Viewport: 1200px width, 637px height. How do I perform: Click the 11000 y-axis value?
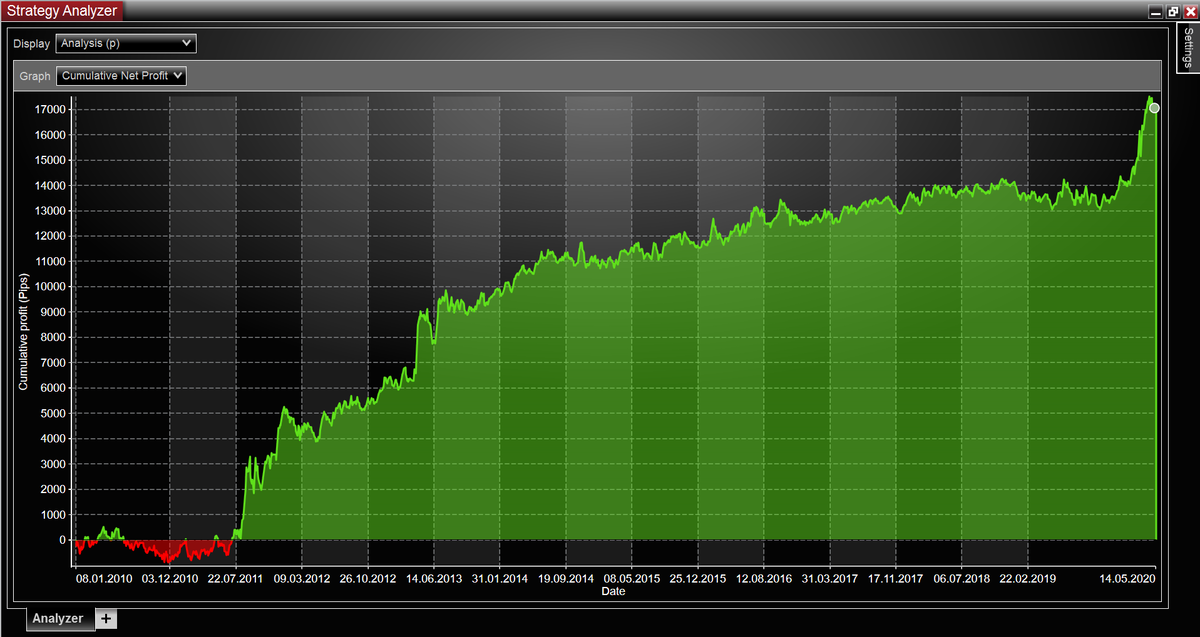pyautogui.click(x=50, y=261)
